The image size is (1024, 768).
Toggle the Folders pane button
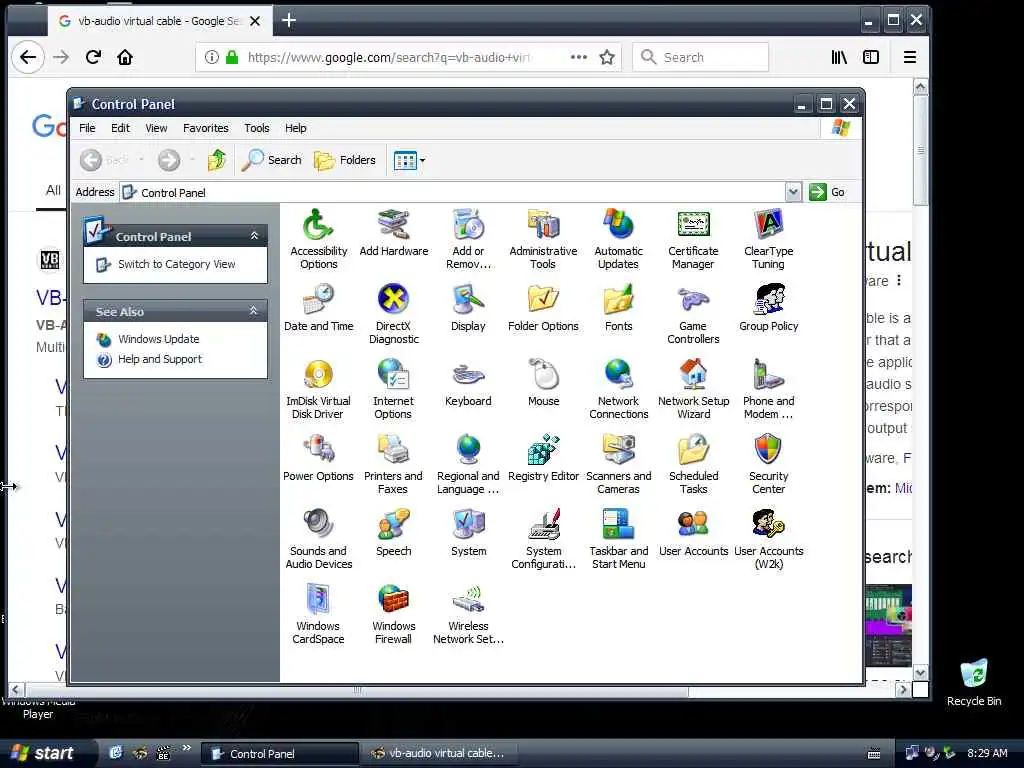pyautogui.click(x=345, y=160)
